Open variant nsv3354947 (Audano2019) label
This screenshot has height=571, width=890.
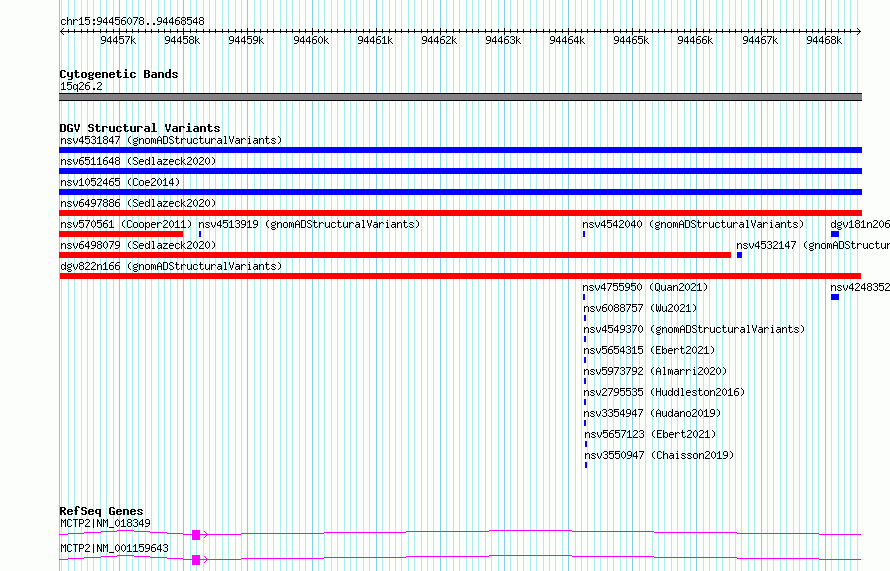pos(652,413)
